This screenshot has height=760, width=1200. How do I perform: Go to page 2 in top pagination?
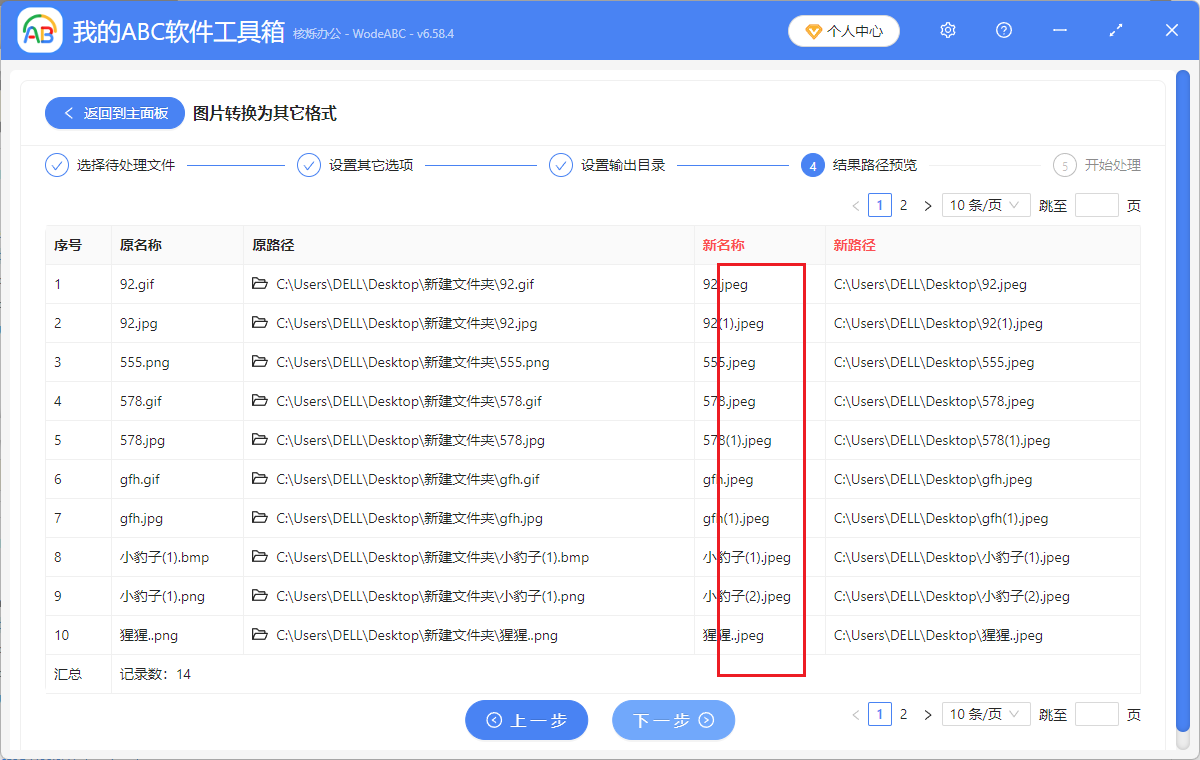coord(903,206)
